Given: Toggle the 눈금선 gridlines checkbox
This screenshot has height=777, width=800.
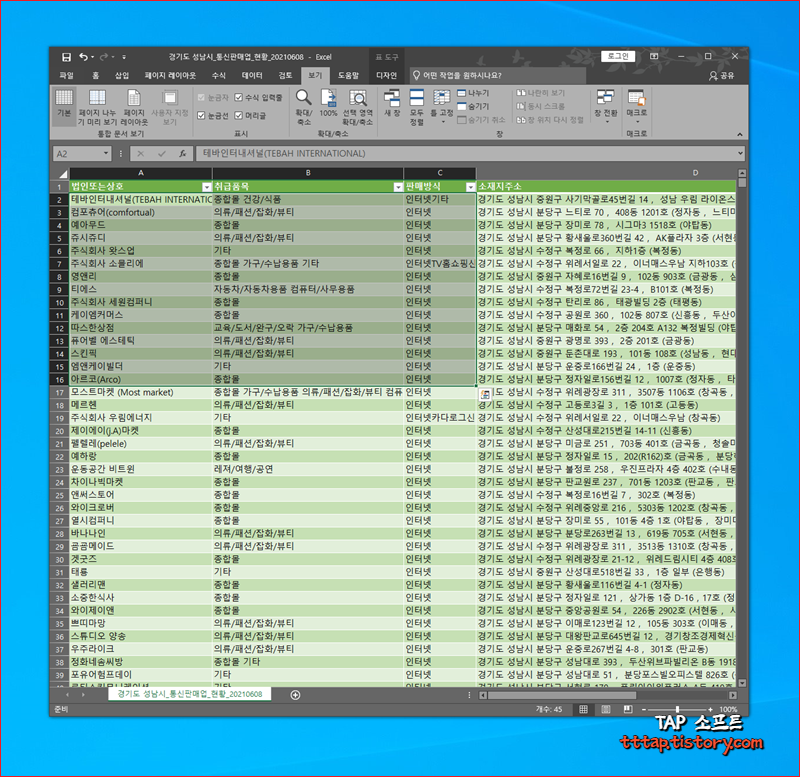Looking at the screenshot, I should [x=201, y=116].
